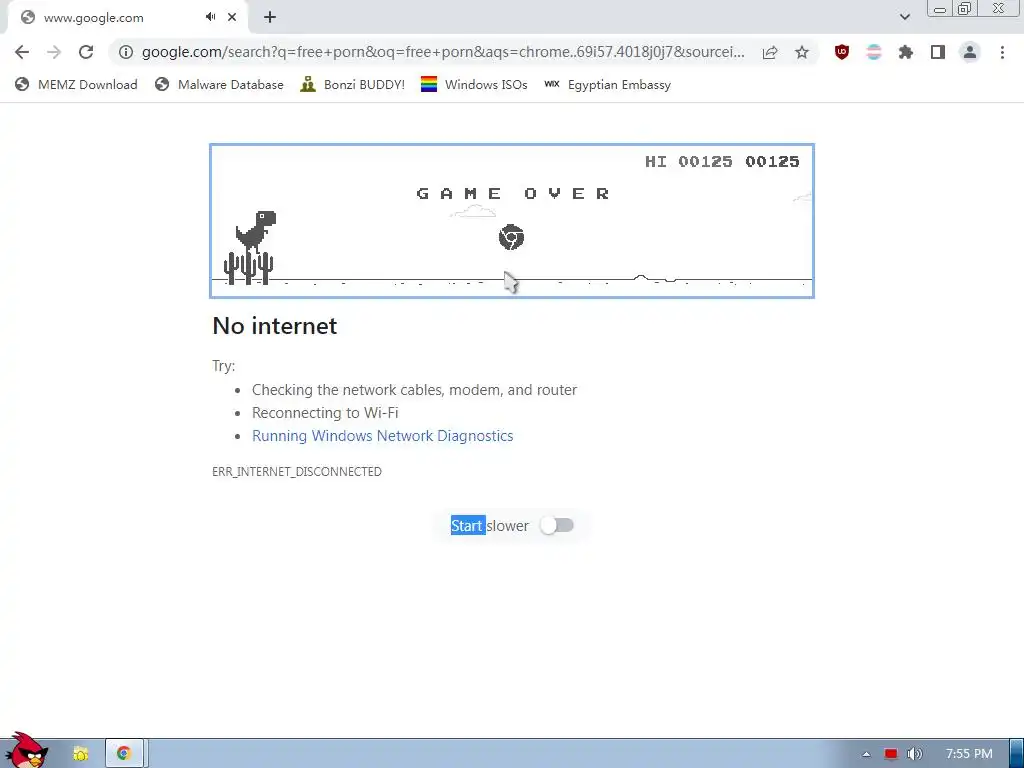1024x768 pixels.
Task: Open the volume speaker tray icon
Action: tap(914, 754)
